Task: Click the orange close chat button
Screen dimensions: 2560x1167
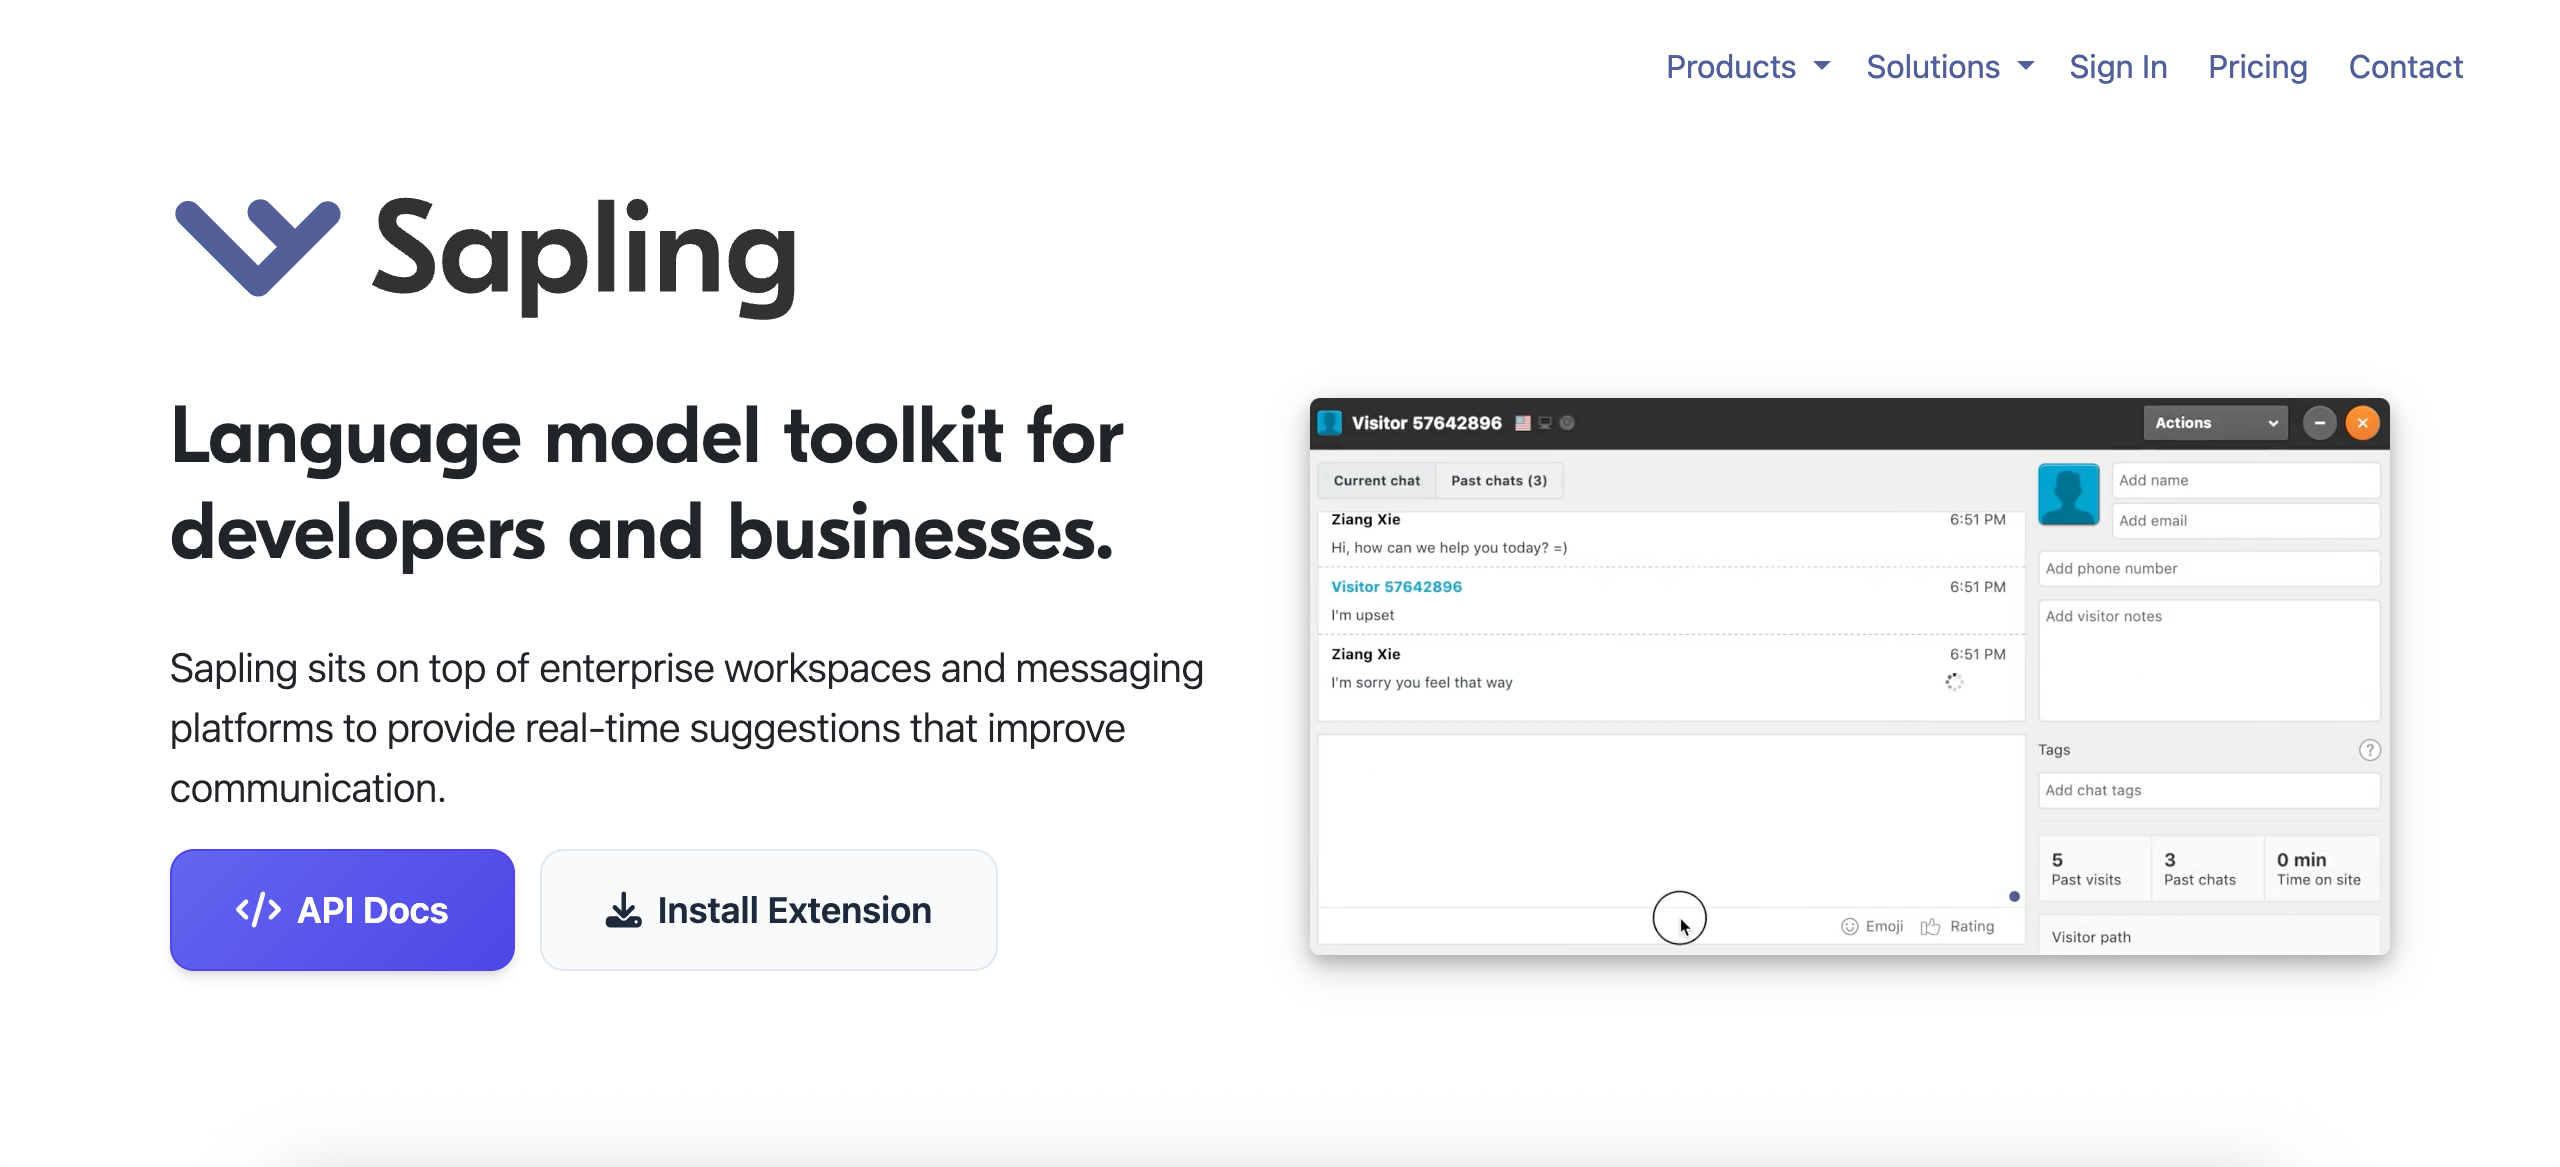Action: [x=2362, y=423]
